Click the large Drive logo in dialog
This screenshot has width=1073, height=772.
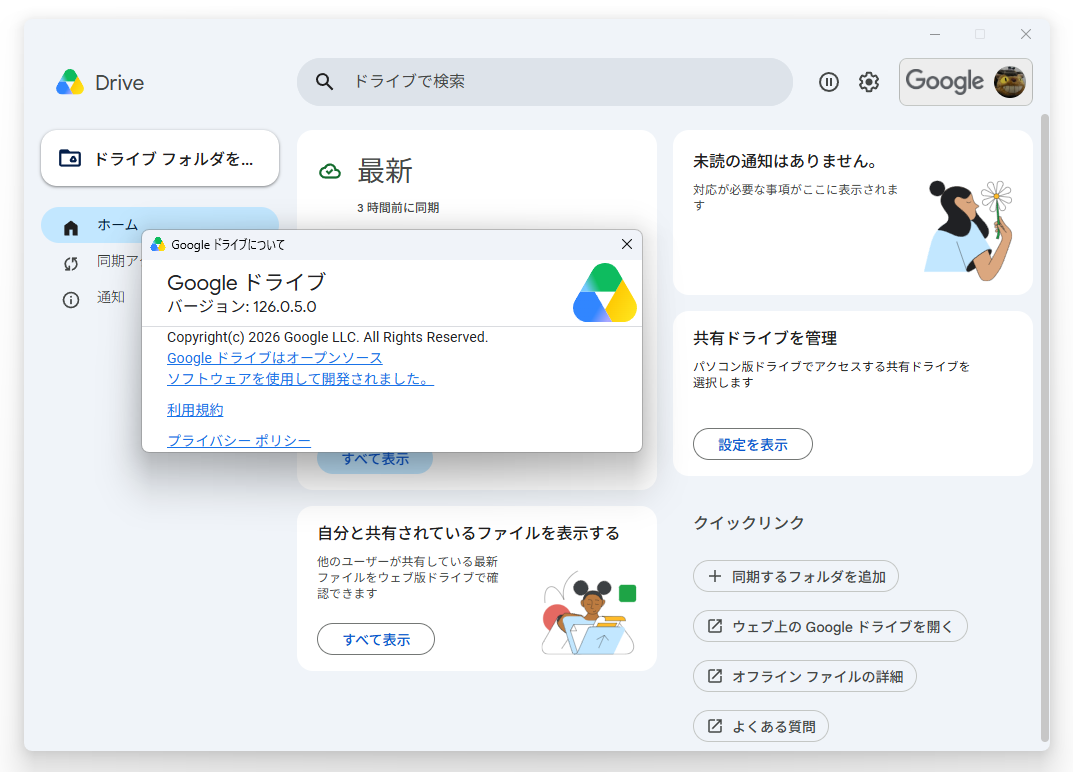click(605, 292)
